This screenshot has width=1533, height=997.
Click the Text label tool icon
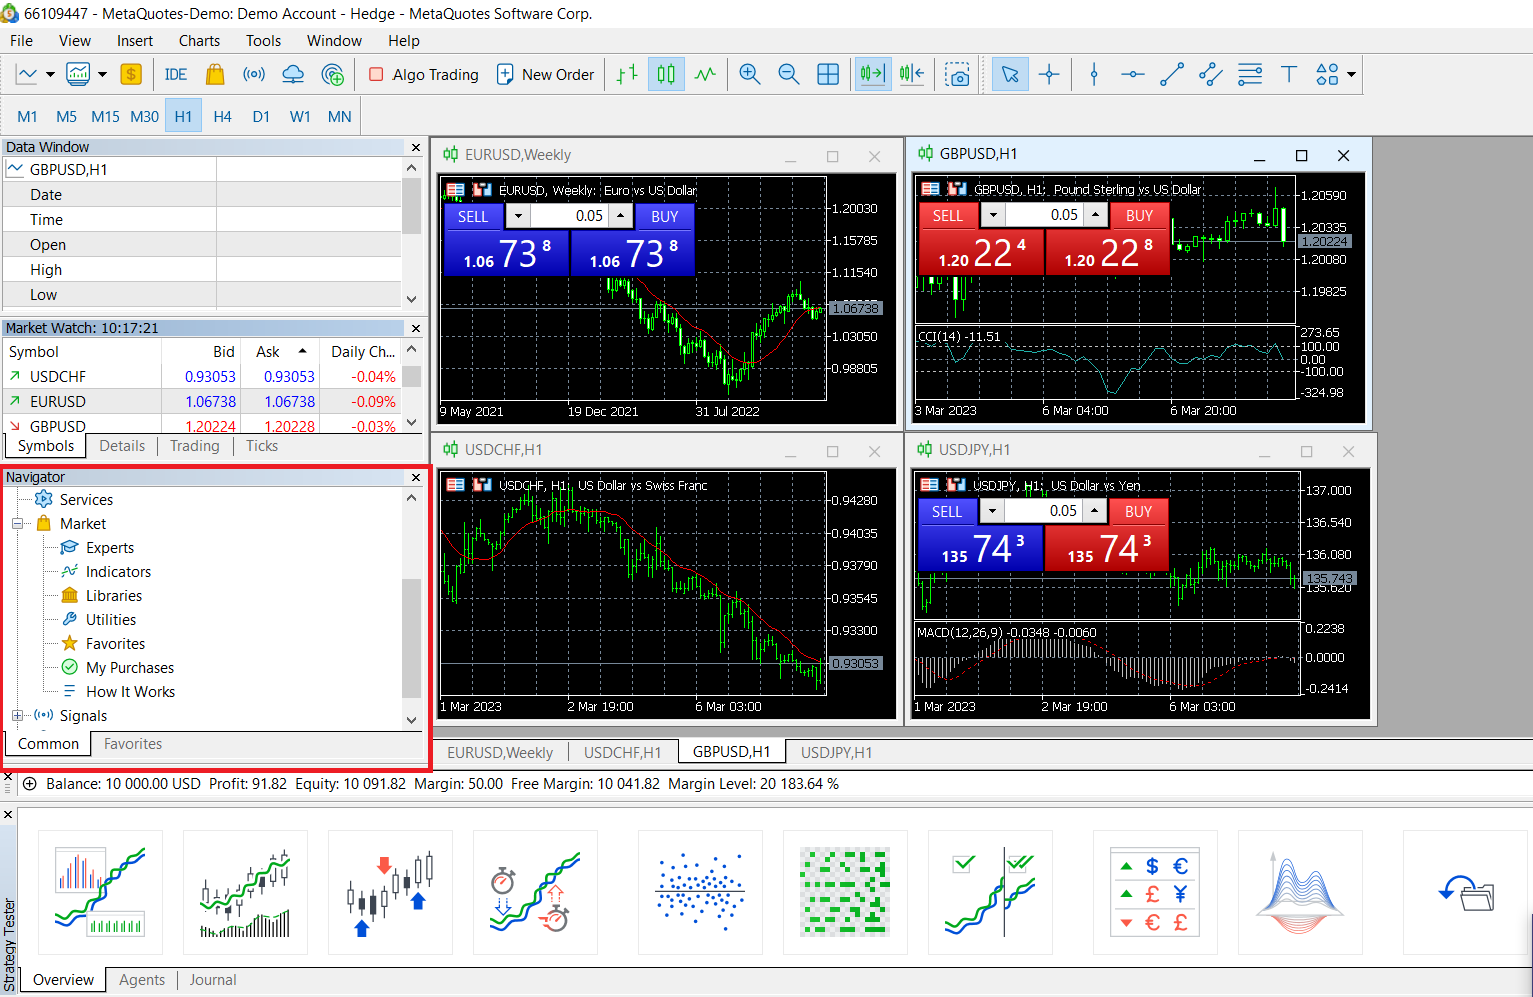[x=1288, y=75]
